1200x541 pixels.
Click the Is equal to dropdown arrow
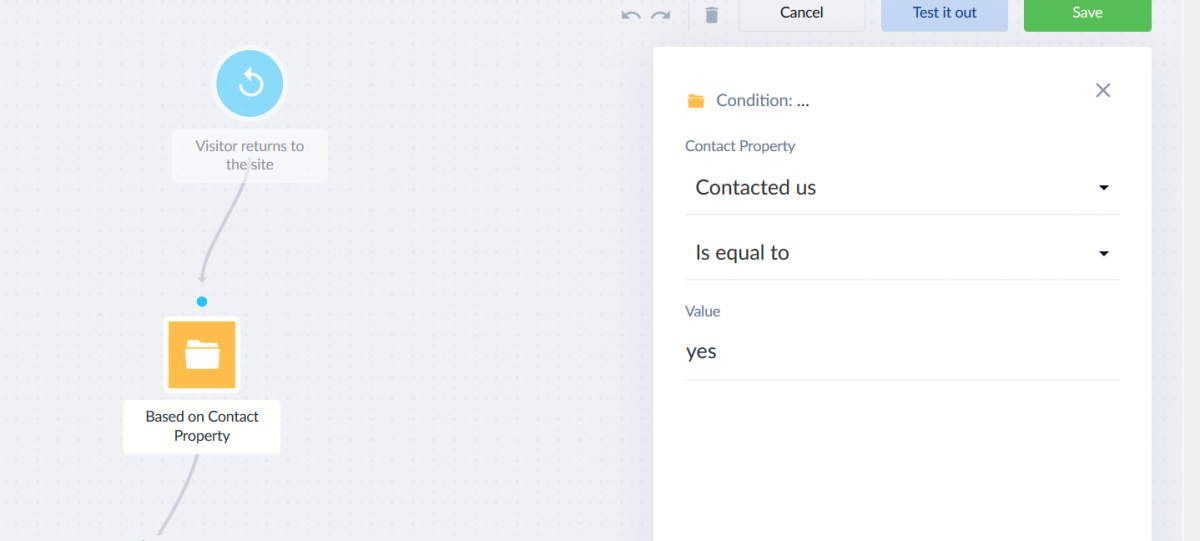1104,254
